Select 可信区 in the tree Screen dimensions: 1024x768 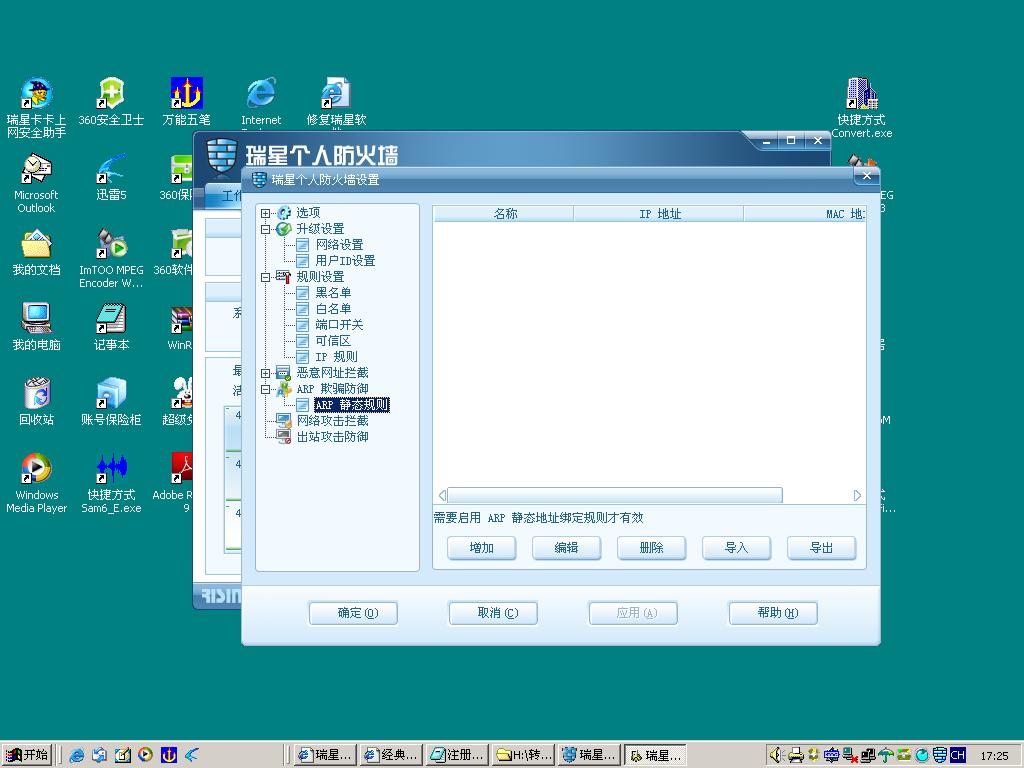(333, 341)
